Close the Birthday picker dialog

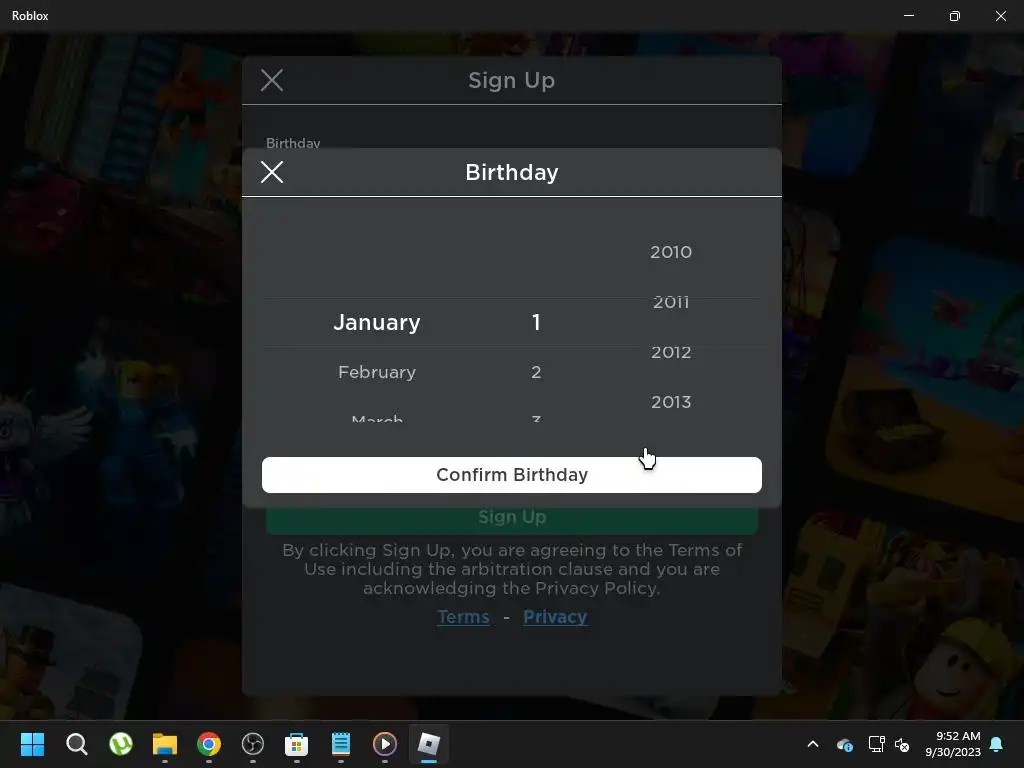(x=272, y=172)
